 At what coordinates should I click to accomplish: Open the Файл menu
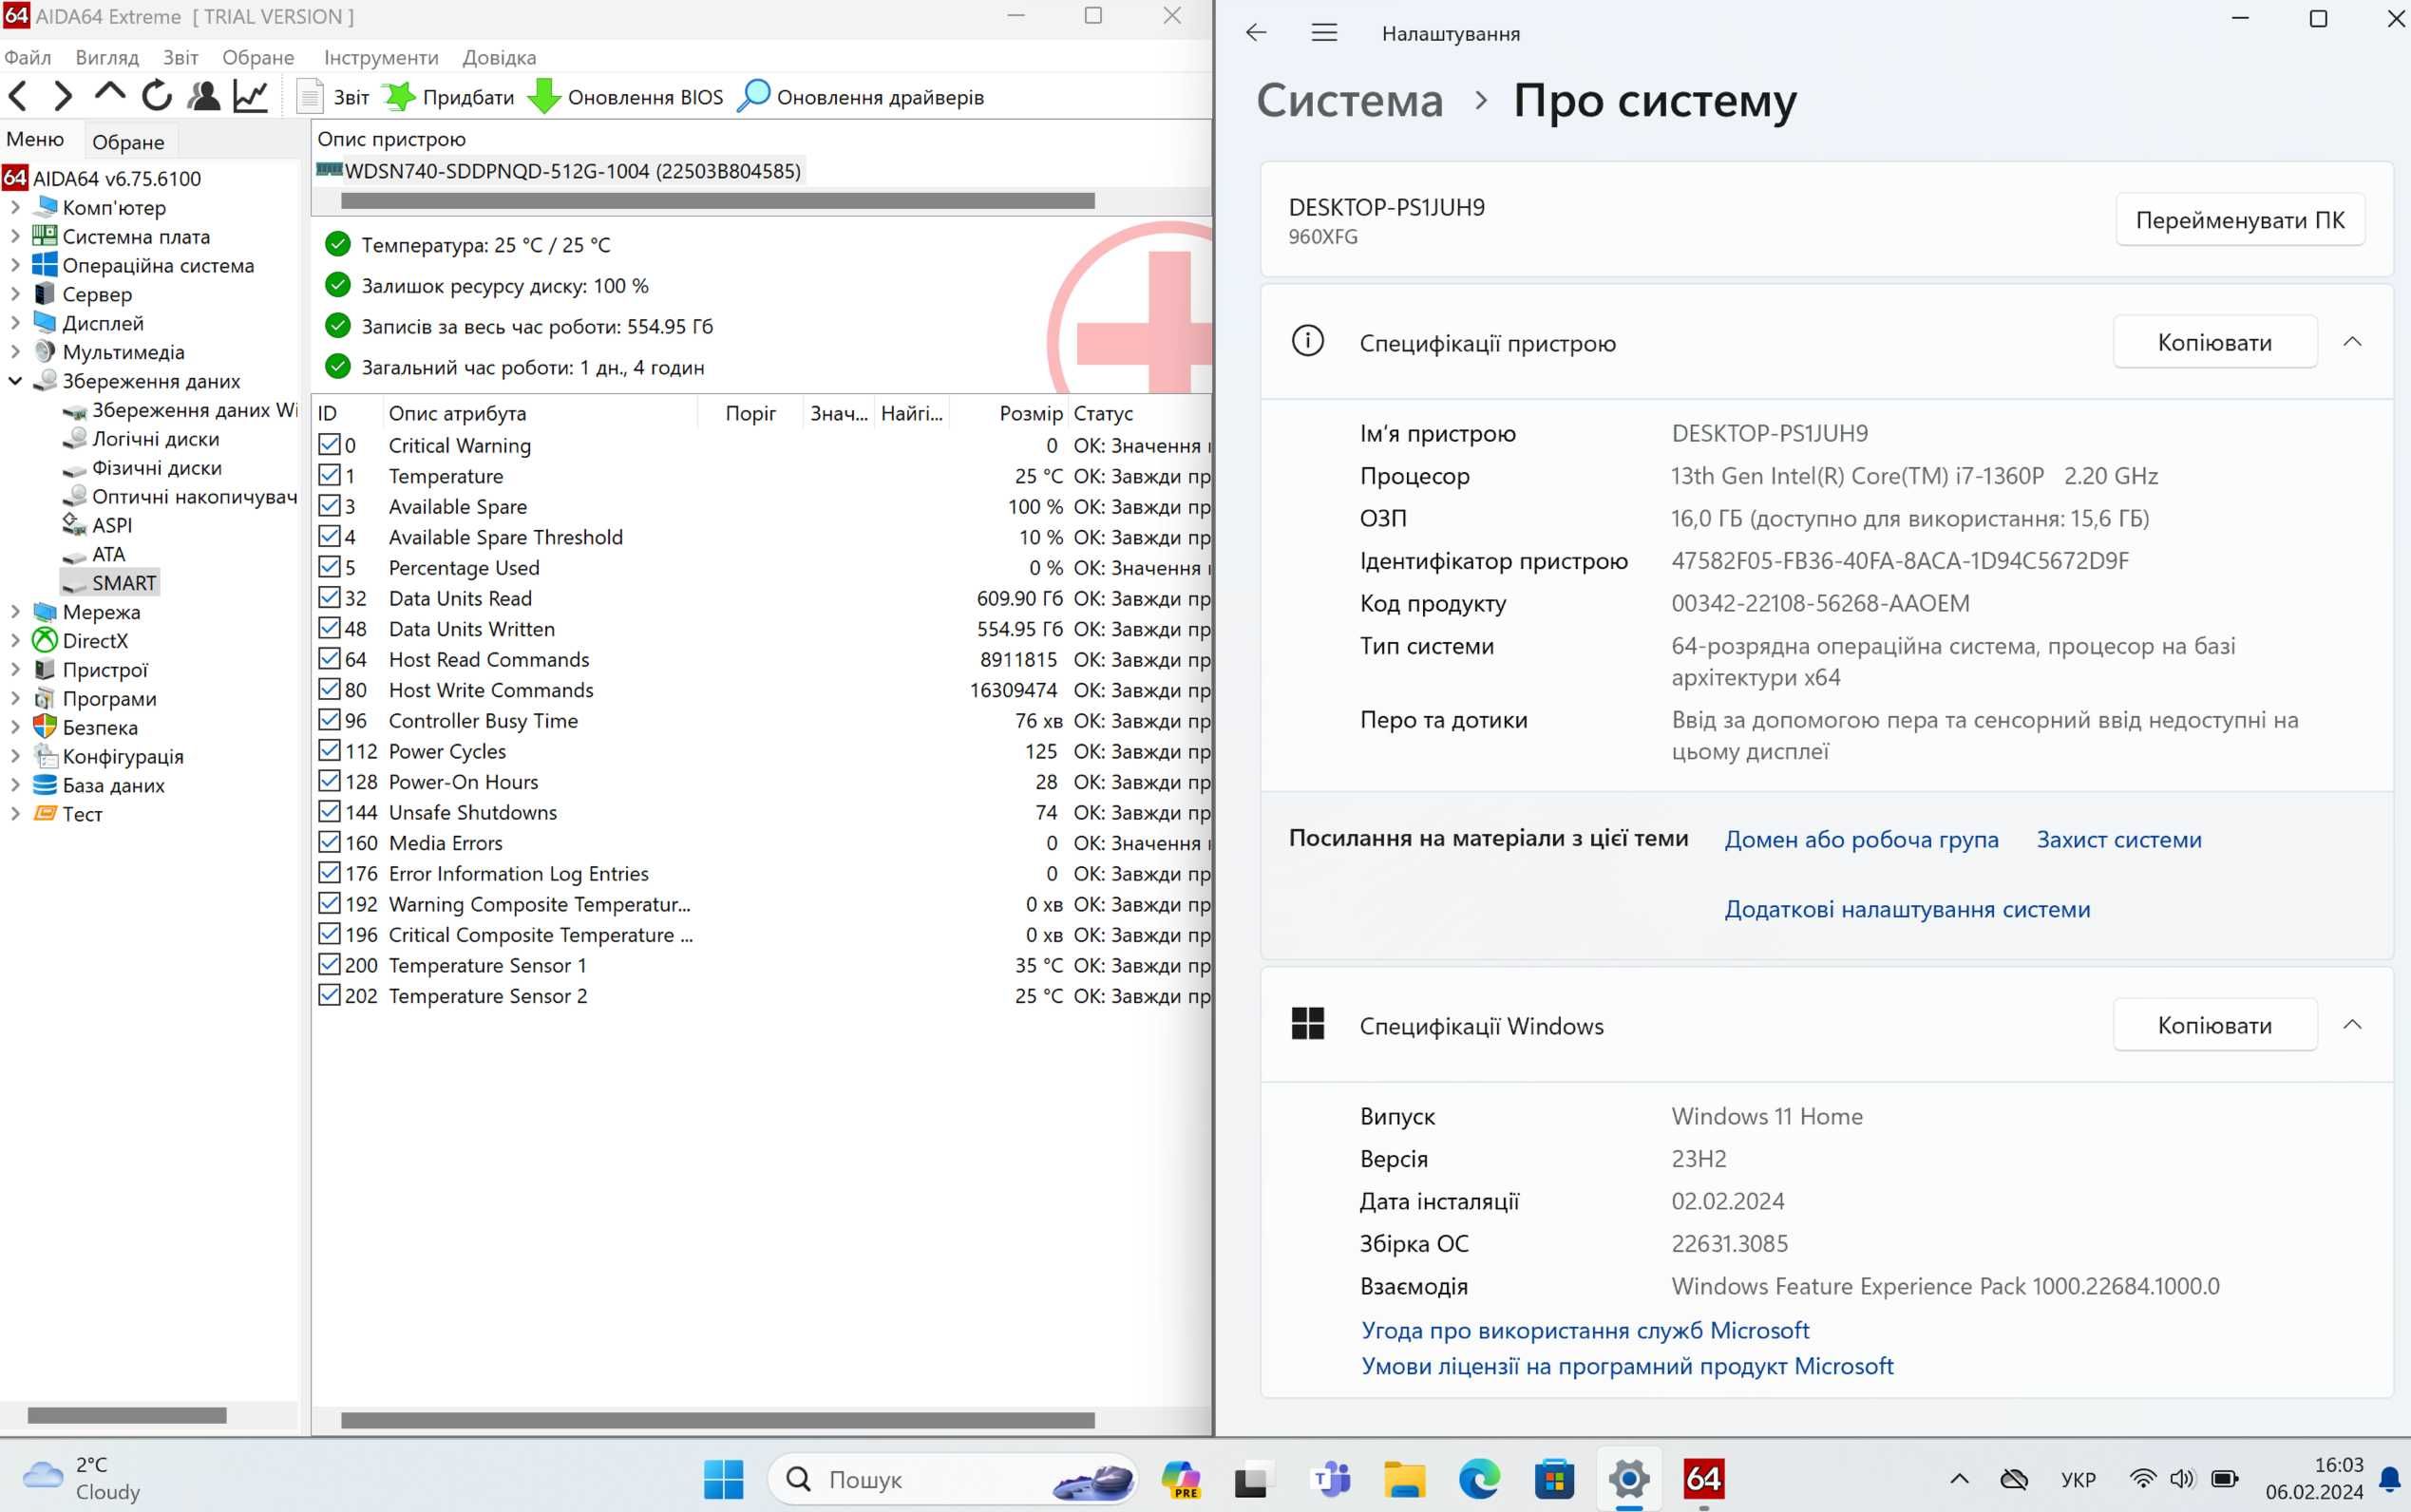pyautogui.click(x=28, y=57)
